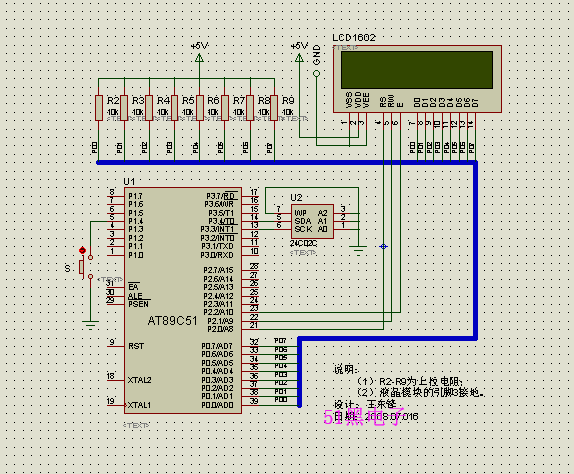
Task: Select the U1 component label
Action: click(129, 182)
